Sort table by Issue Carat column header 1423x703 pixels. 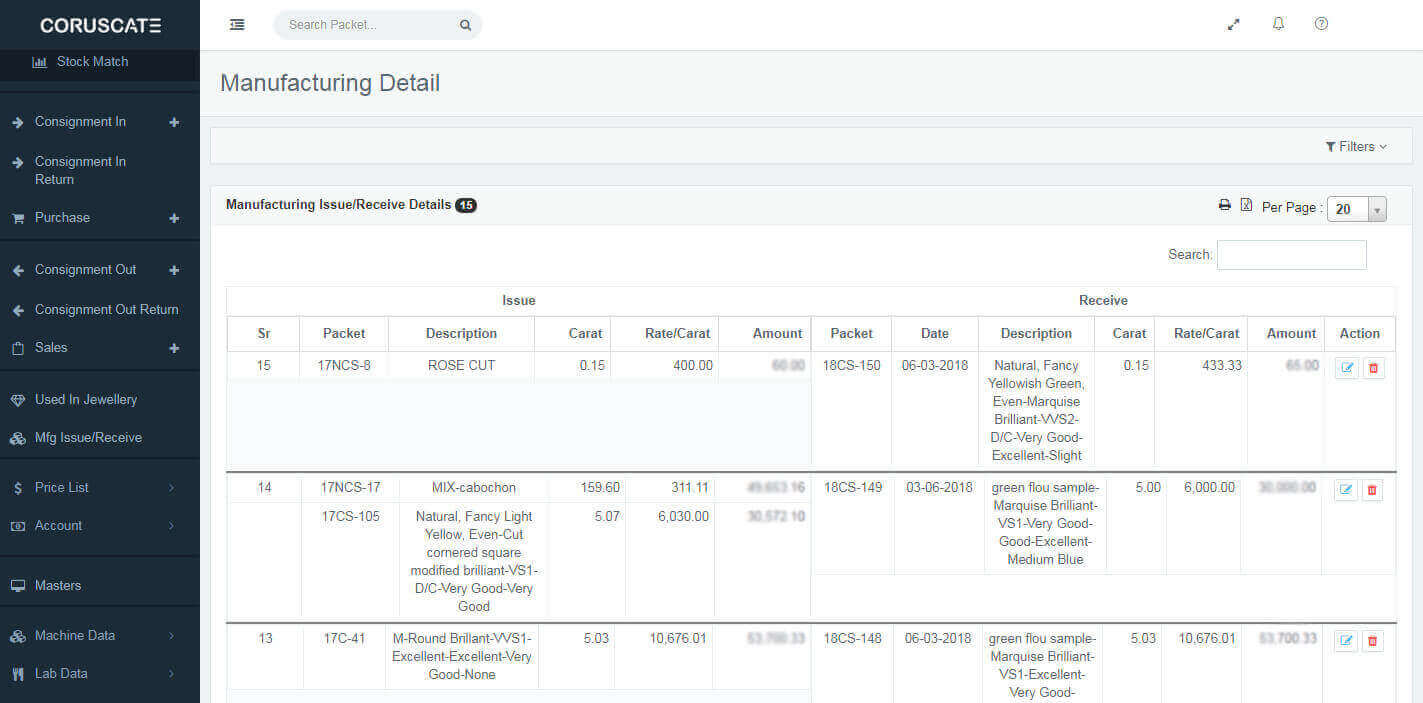[585, 333]
